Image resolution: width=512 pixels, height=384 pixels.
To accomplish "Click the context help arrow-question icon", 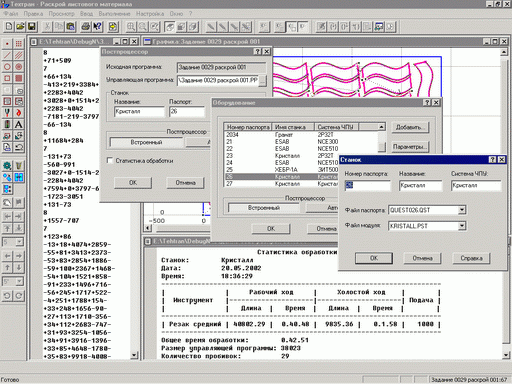I will pos(97,26).
